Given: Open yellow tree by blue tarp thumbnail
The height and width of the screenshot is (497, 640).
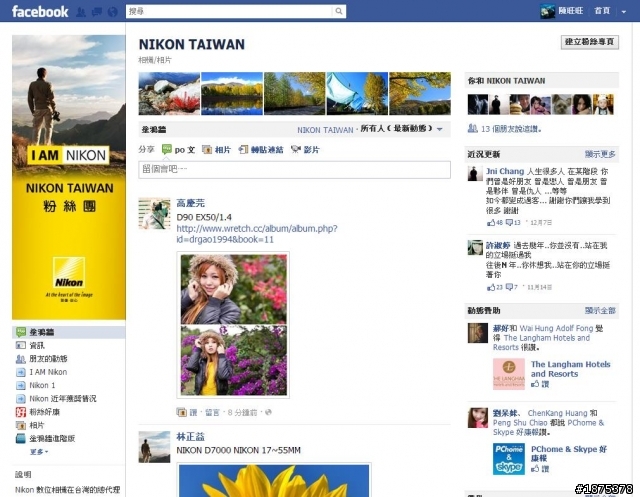Looking at the screenshot, I should tap(357, 94).
